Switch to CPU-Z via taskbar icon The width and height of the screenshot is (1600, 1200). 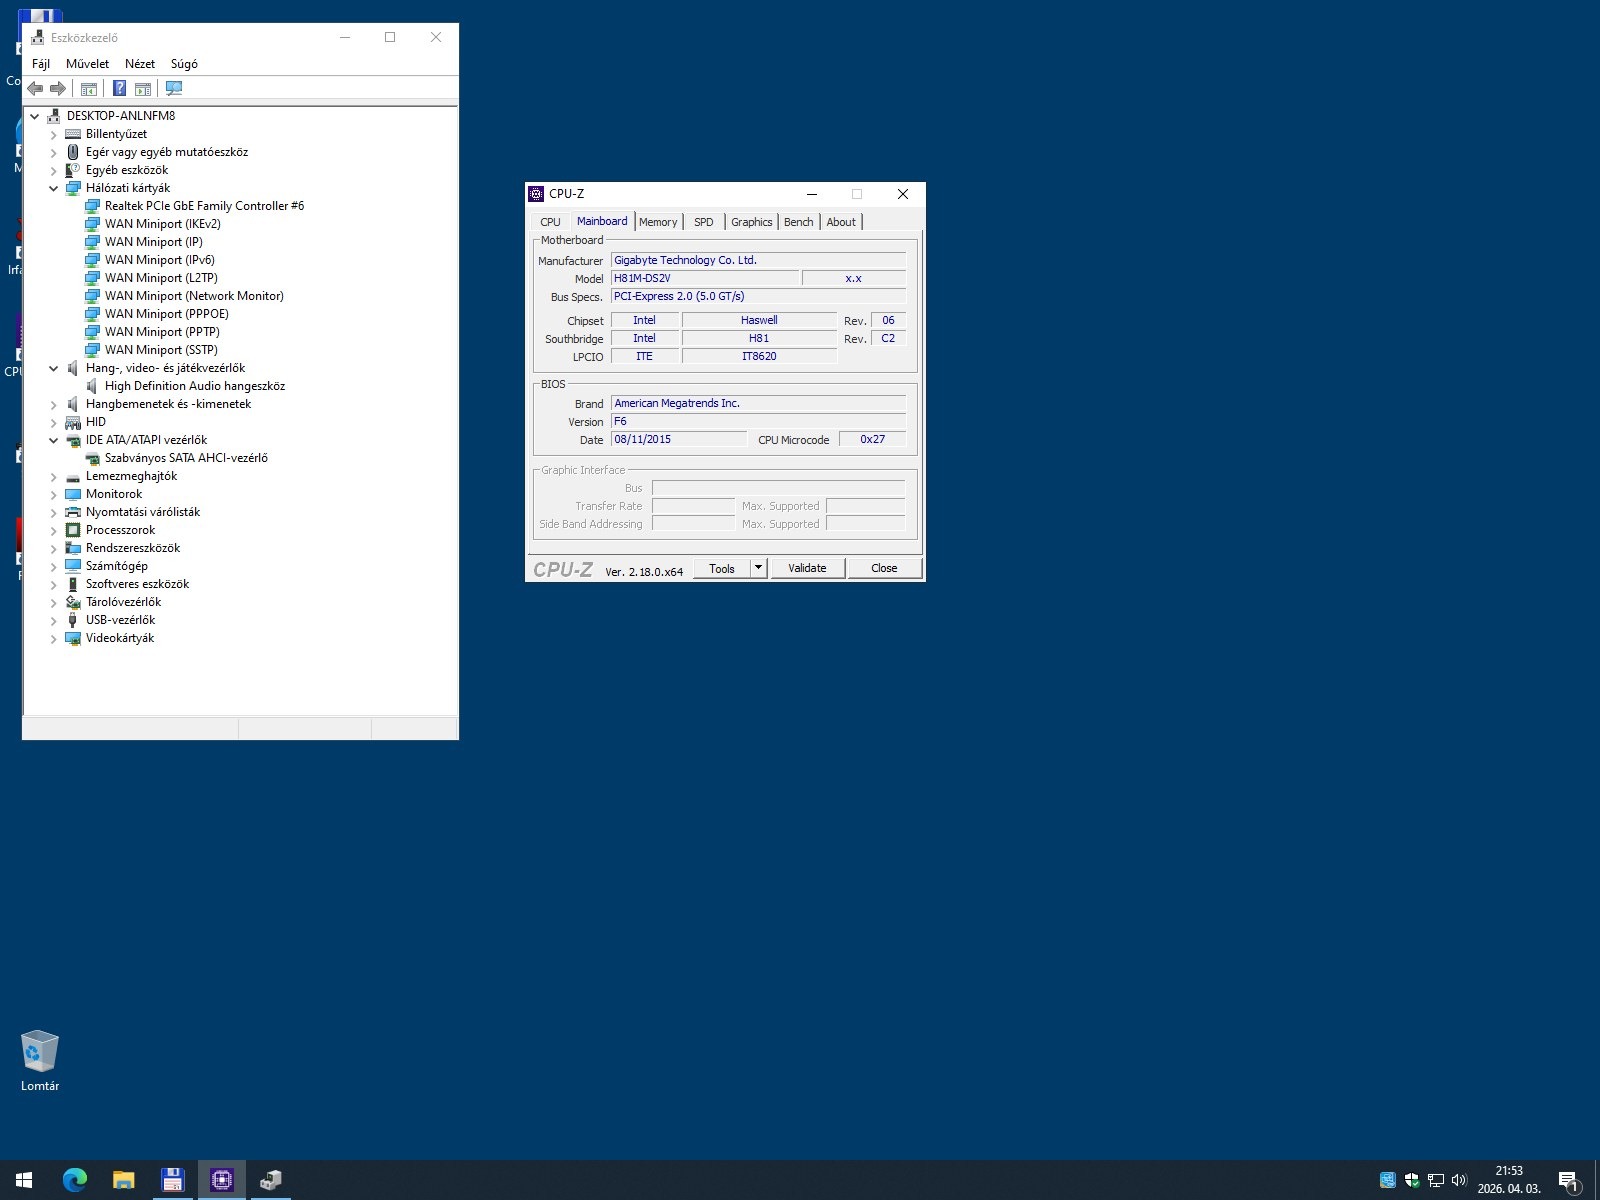click(221, 1180)
